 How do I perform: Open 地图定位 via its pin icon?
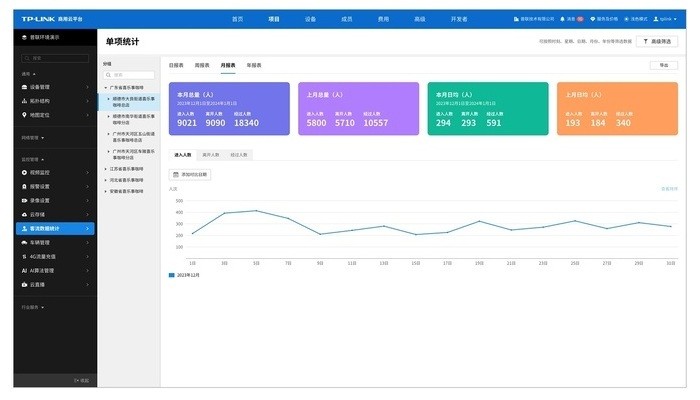[x=23, y=115]
